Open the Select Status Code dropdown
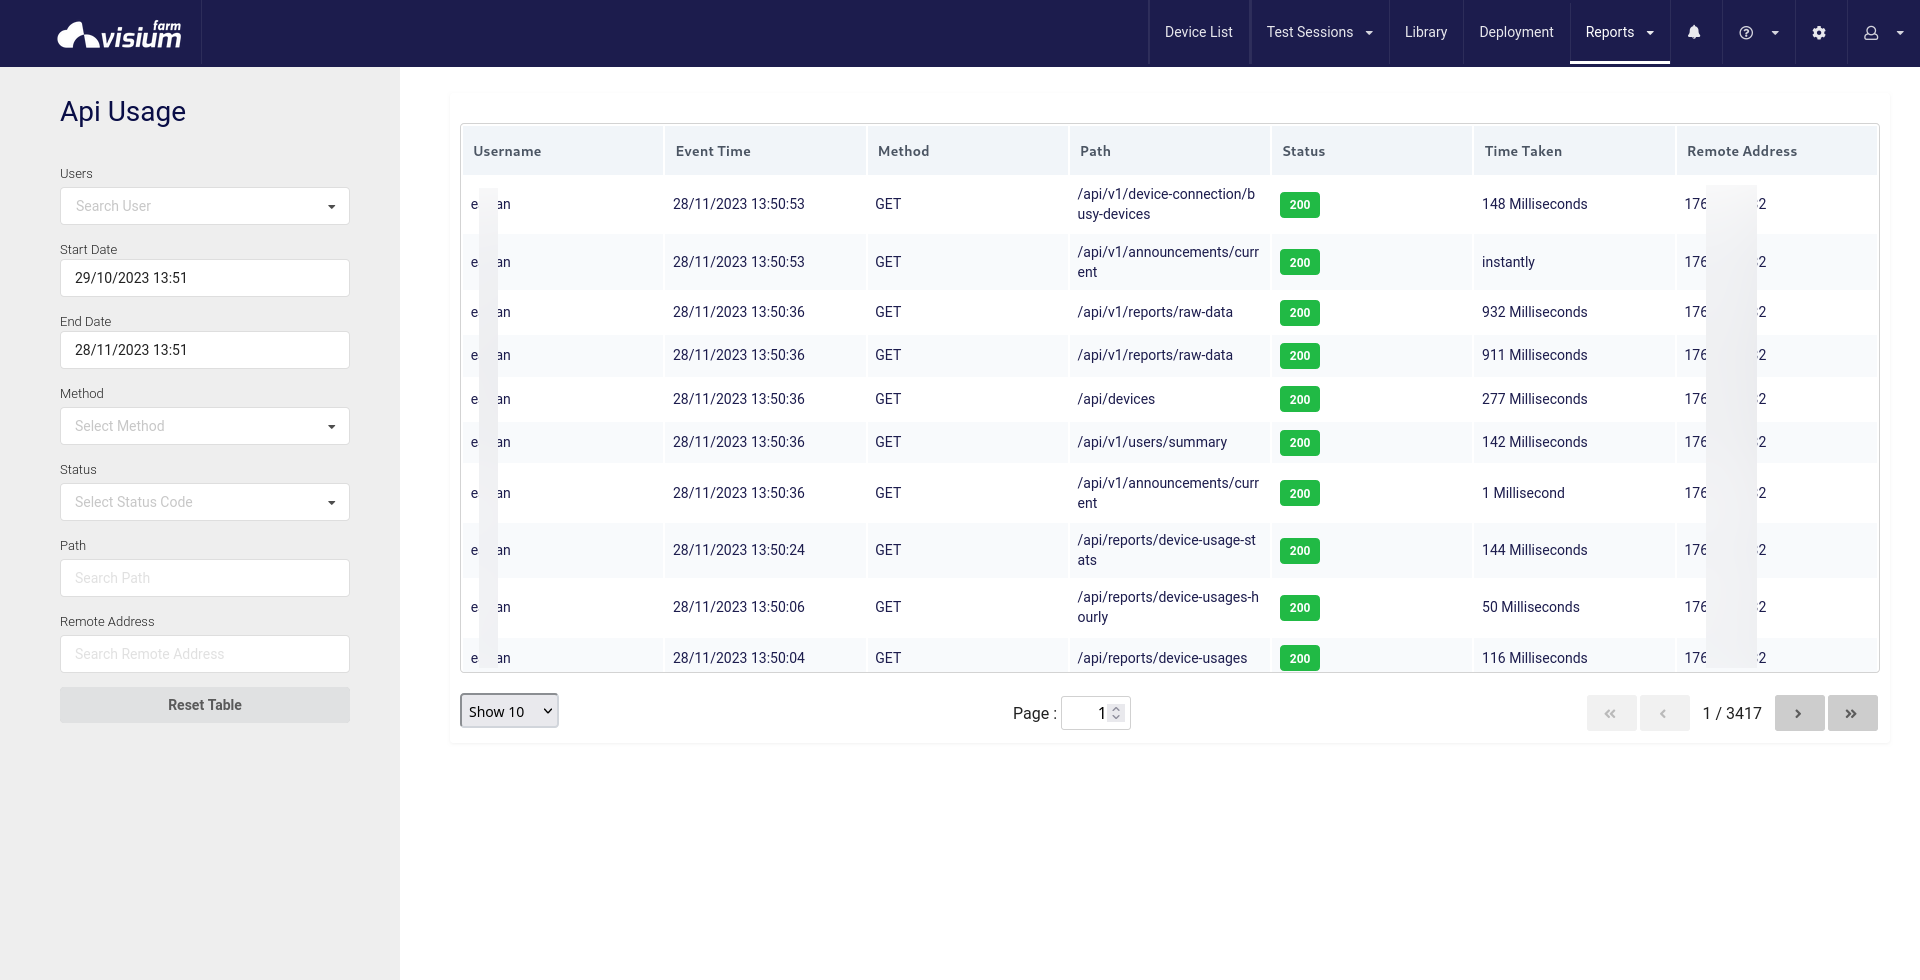The image size is (1920, 980). pyautogui.click(x=205, y=502)
